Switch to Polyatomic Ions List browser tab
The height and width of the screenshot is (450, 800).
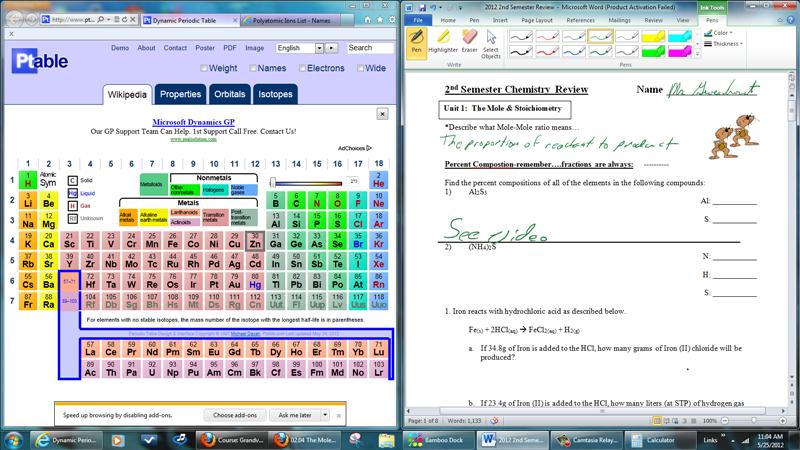(291, 20)
